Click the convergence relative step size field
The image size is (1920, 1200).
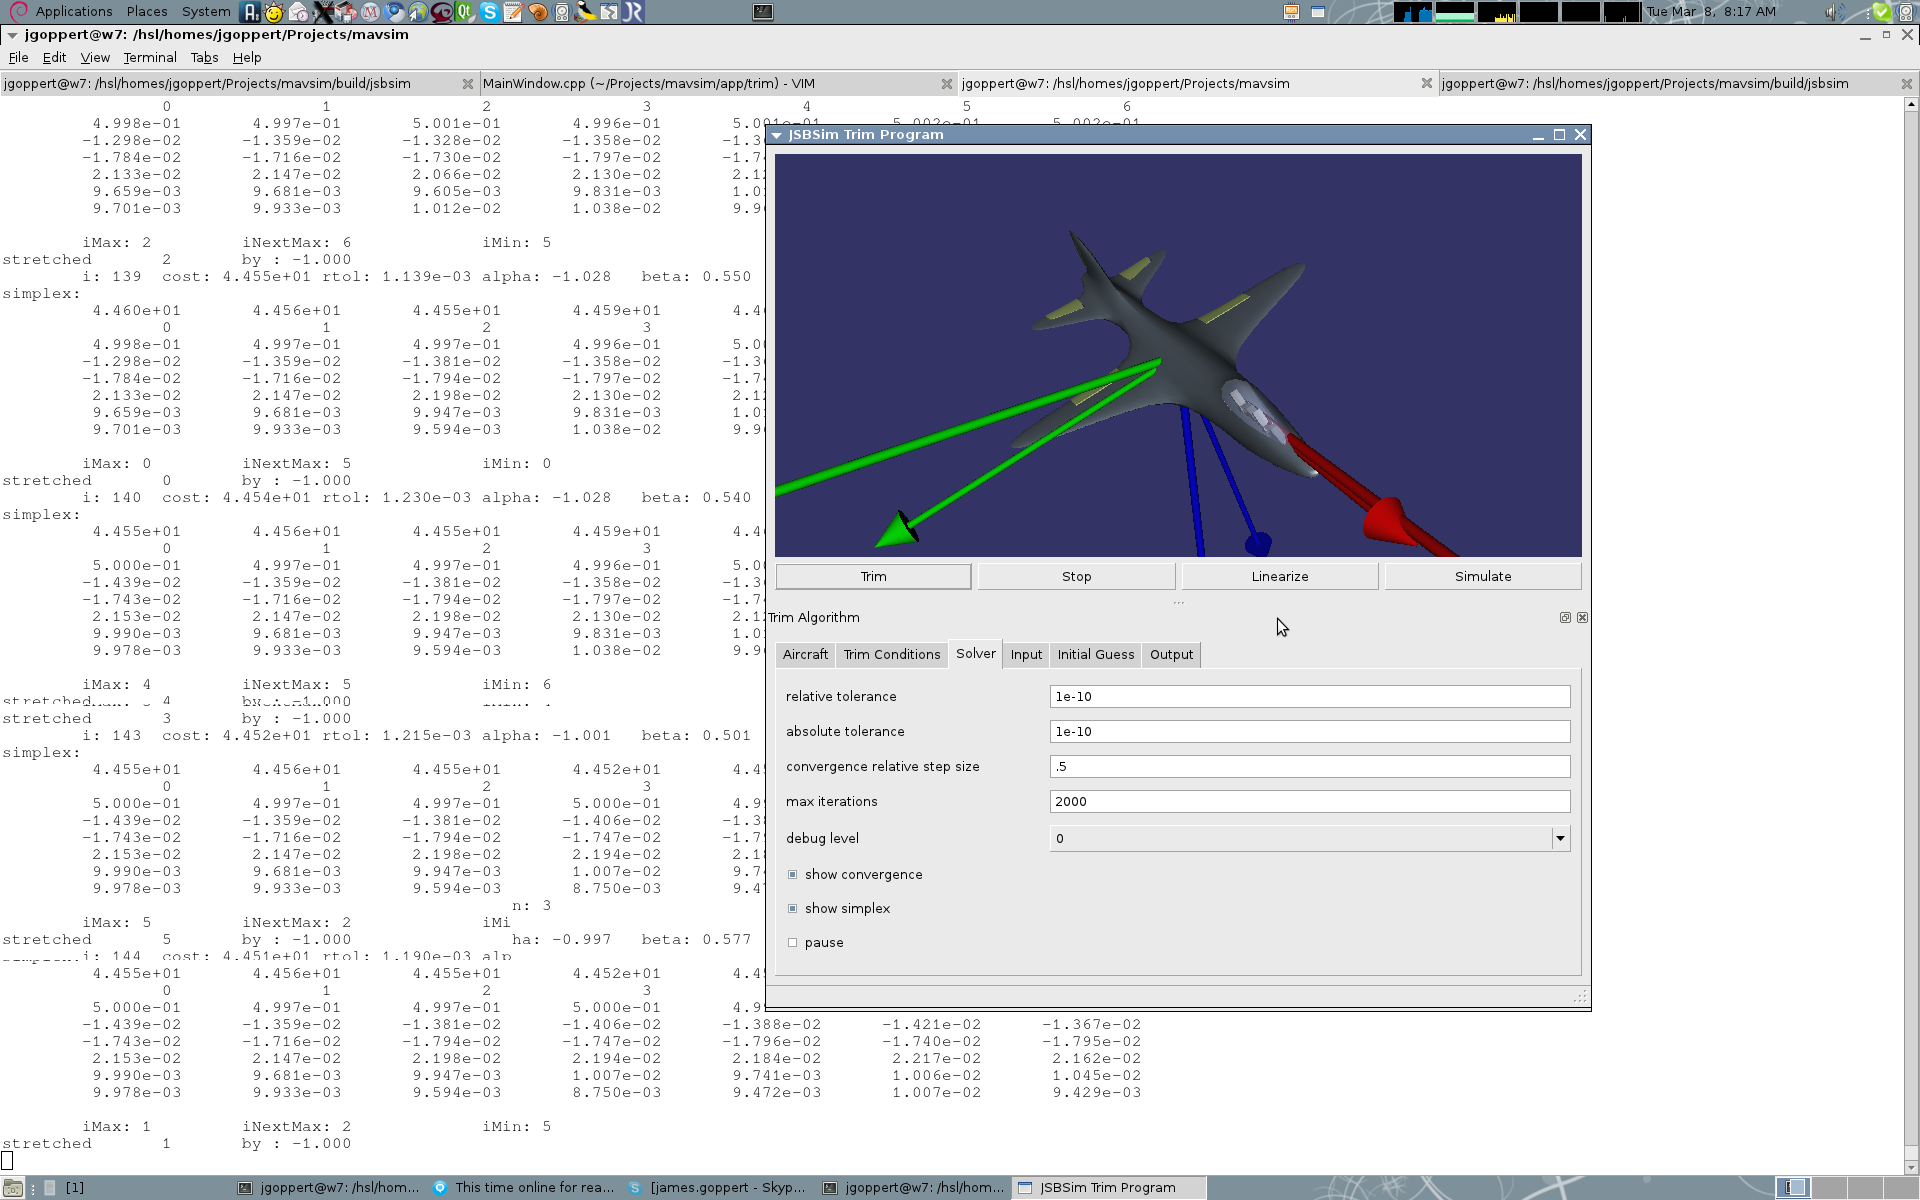(x=1310, y=767)
